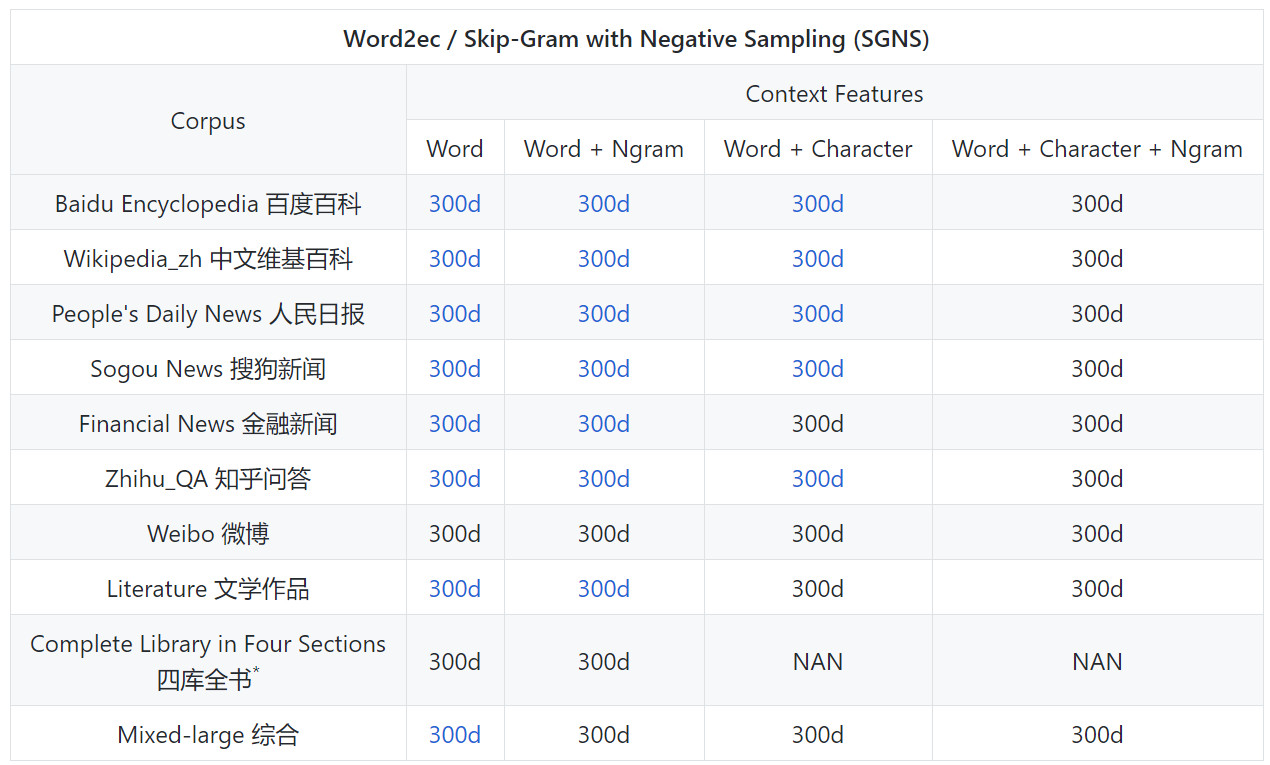The width and height of the screenshot is (1270, 765).
Task: Click the Context Features header
Action: pos(834,94)
